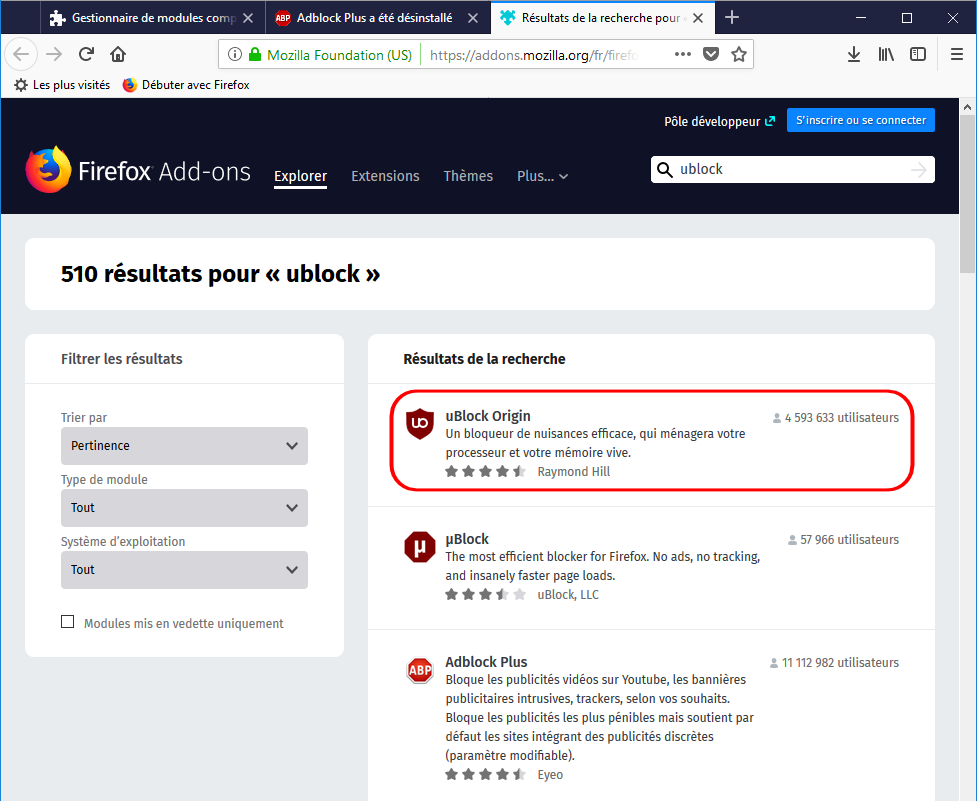Screen dimensions: 977x801
Task: Click the µBlock star rating
Action: [486, 595]
